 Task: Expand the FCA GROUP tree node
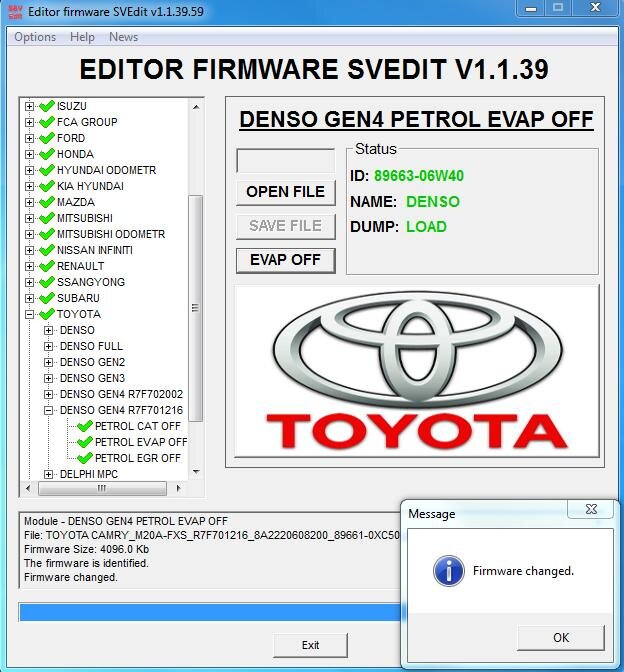[x=29, y=123]
